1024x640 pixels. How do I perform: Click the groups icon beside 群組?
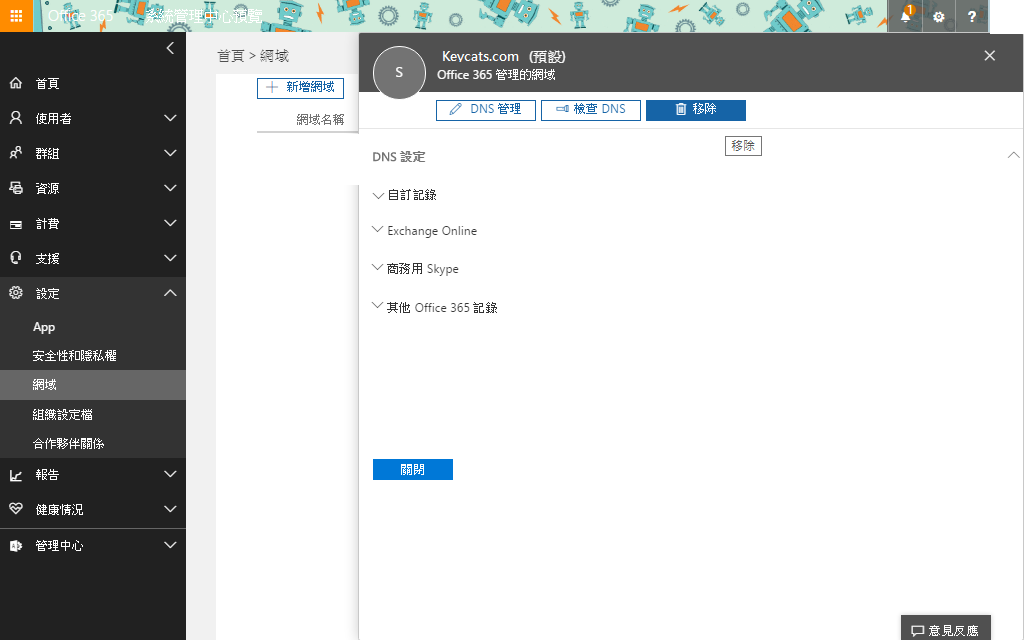pyautogui.click(x=16, y=153)
